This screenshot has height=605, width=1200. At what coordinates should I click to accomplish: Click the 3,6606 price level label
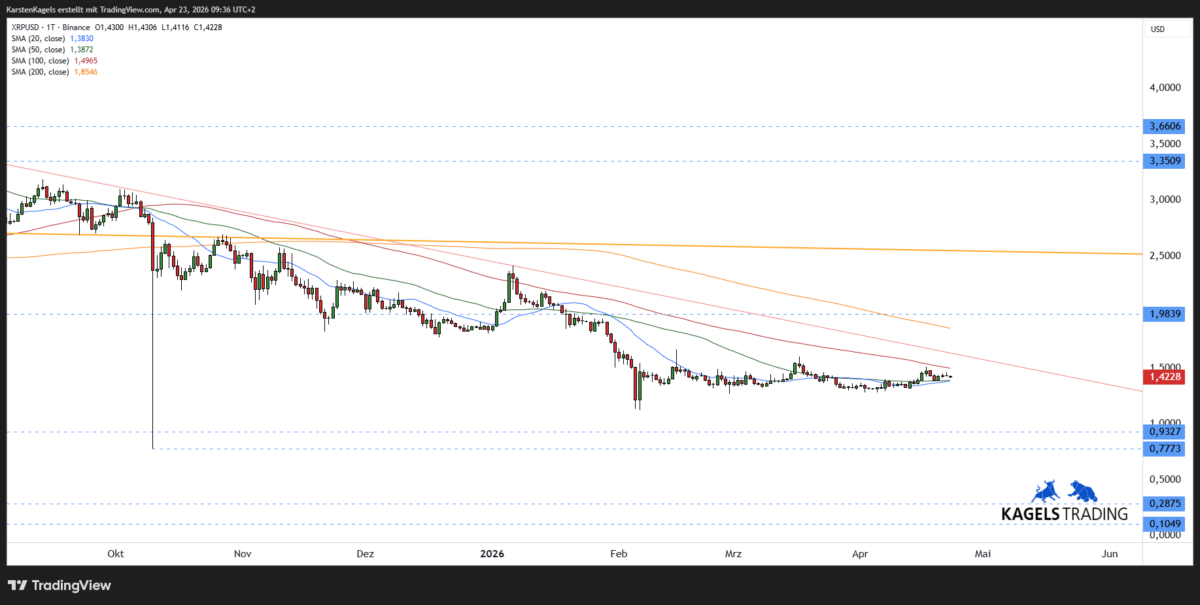coord(1166,126)
